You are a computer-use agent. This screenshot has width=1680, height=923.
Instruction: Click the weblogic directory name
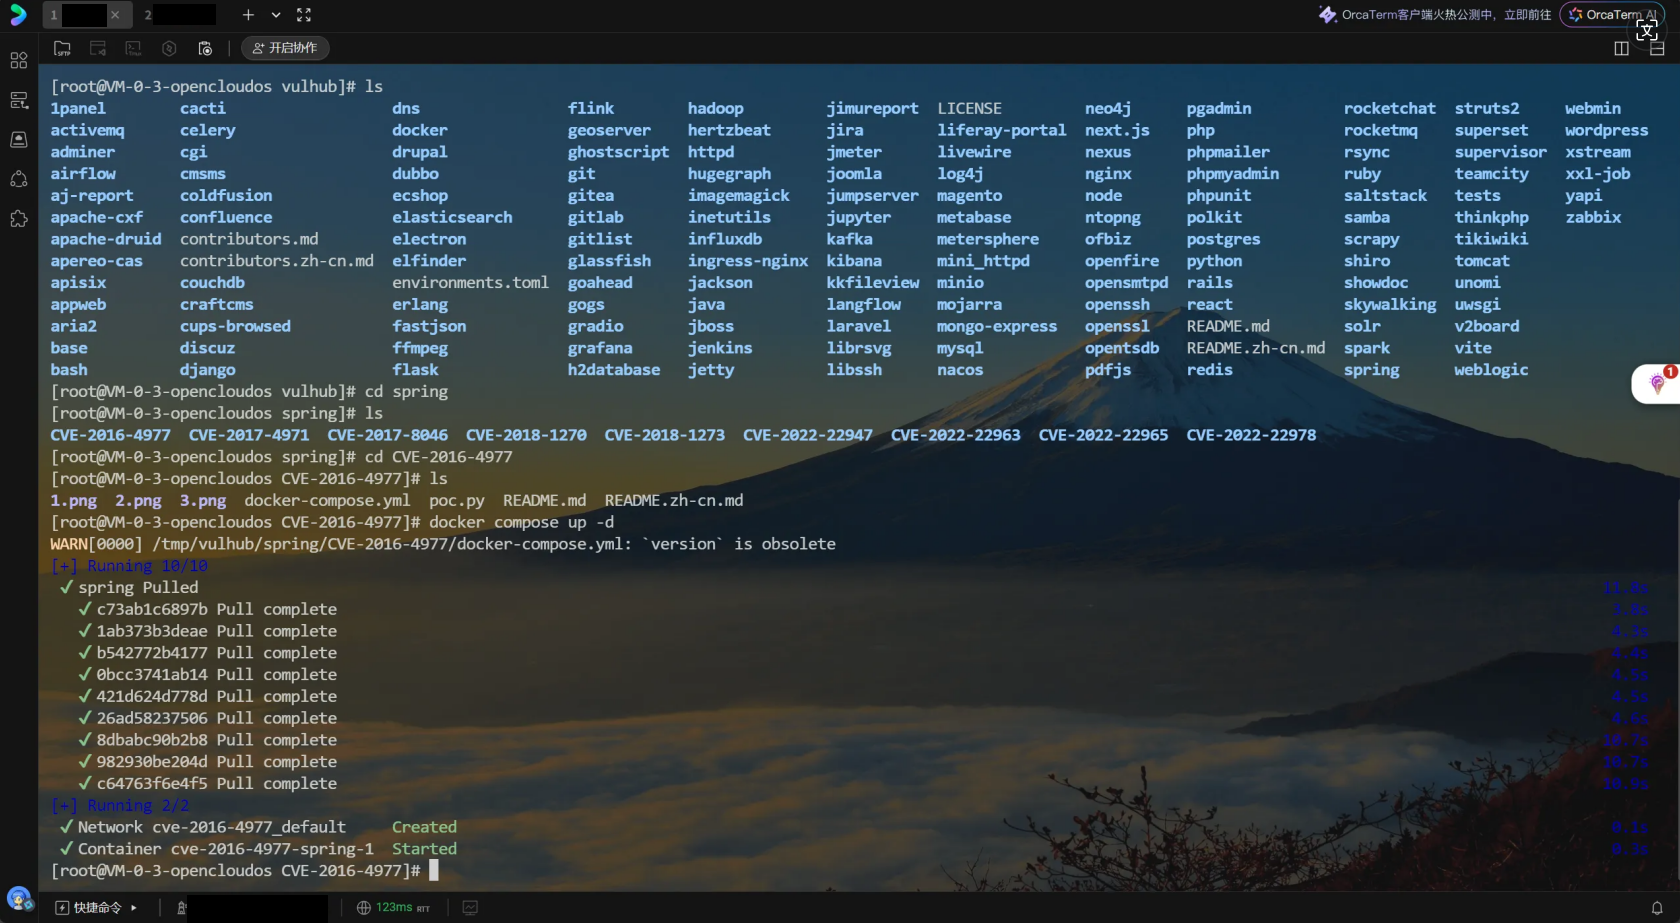tap(1491, 370)
